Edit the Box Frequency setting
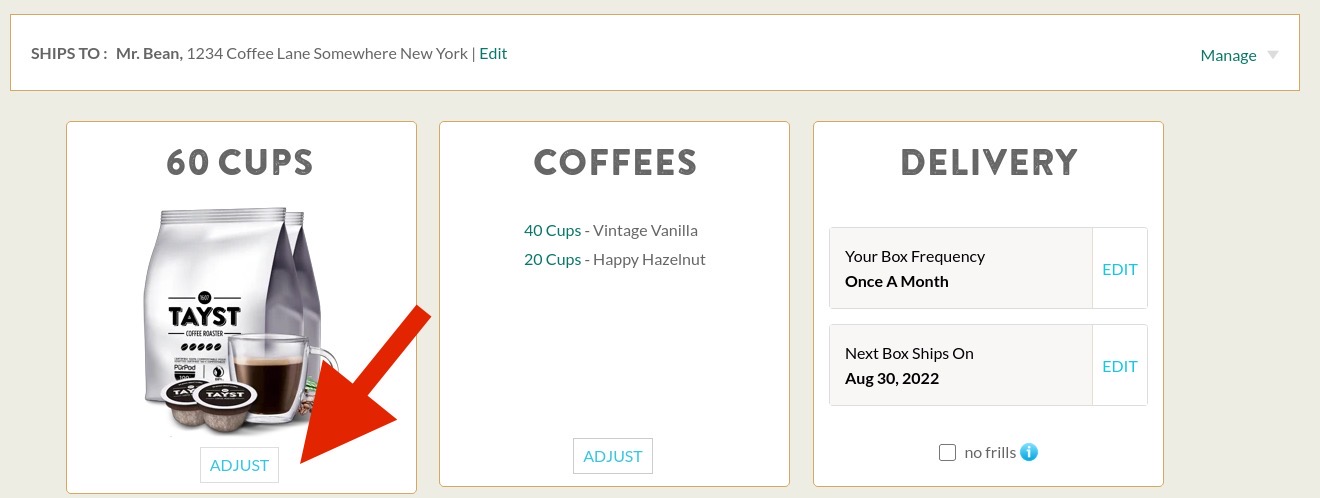1320x498 pixels. (x=1119, y=269)
